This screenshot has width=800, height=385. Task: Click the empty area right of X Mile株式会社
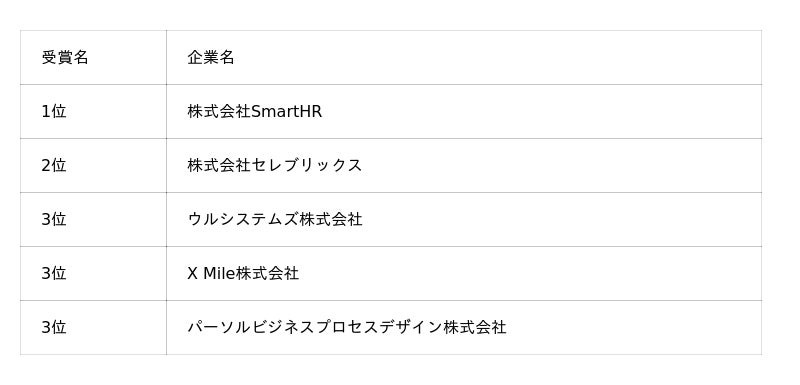click(531, 274)
